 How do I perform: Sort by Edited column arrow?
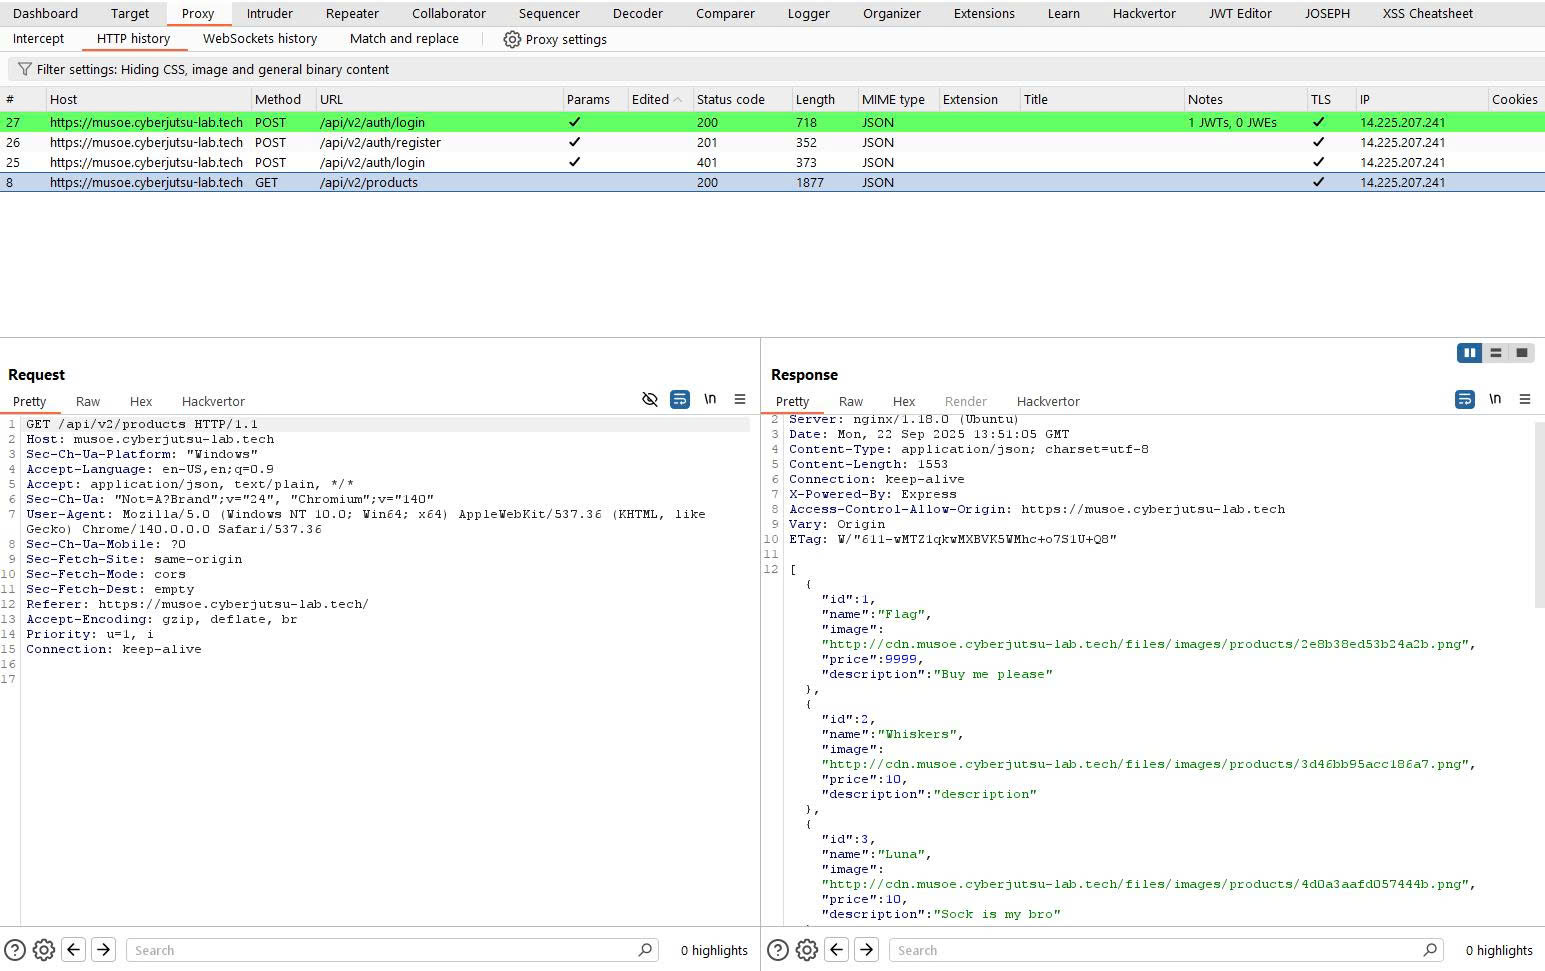(x=678, y=100)
